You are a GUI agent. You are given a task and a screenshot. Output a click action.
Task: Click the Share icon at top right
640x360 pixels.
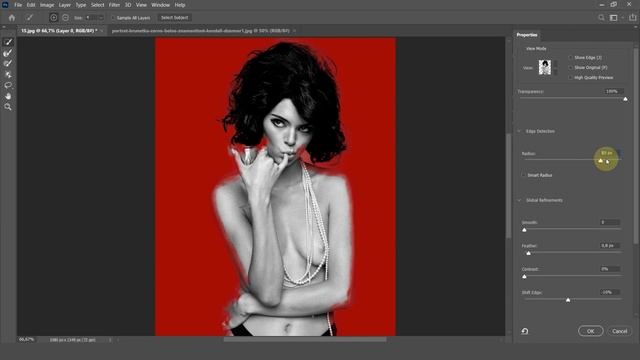pyautogui.click(x=633, y=18)
